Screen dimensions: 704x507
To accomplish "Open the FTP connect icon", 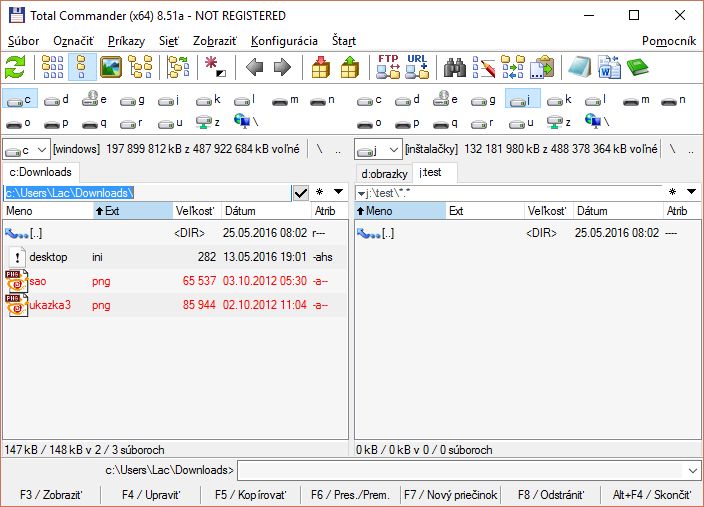I will [388, 67].
